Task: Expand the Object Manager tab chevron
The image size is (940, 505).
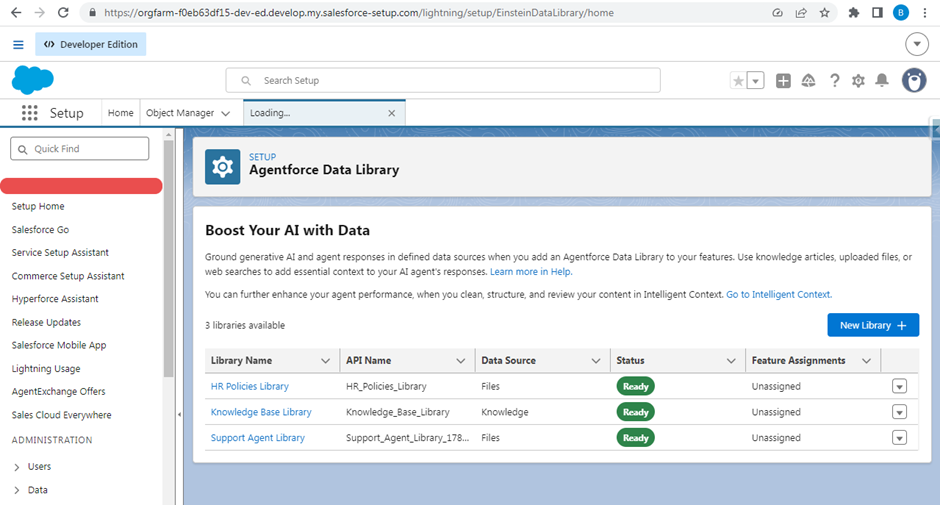Action: click(x=225, y=113)
